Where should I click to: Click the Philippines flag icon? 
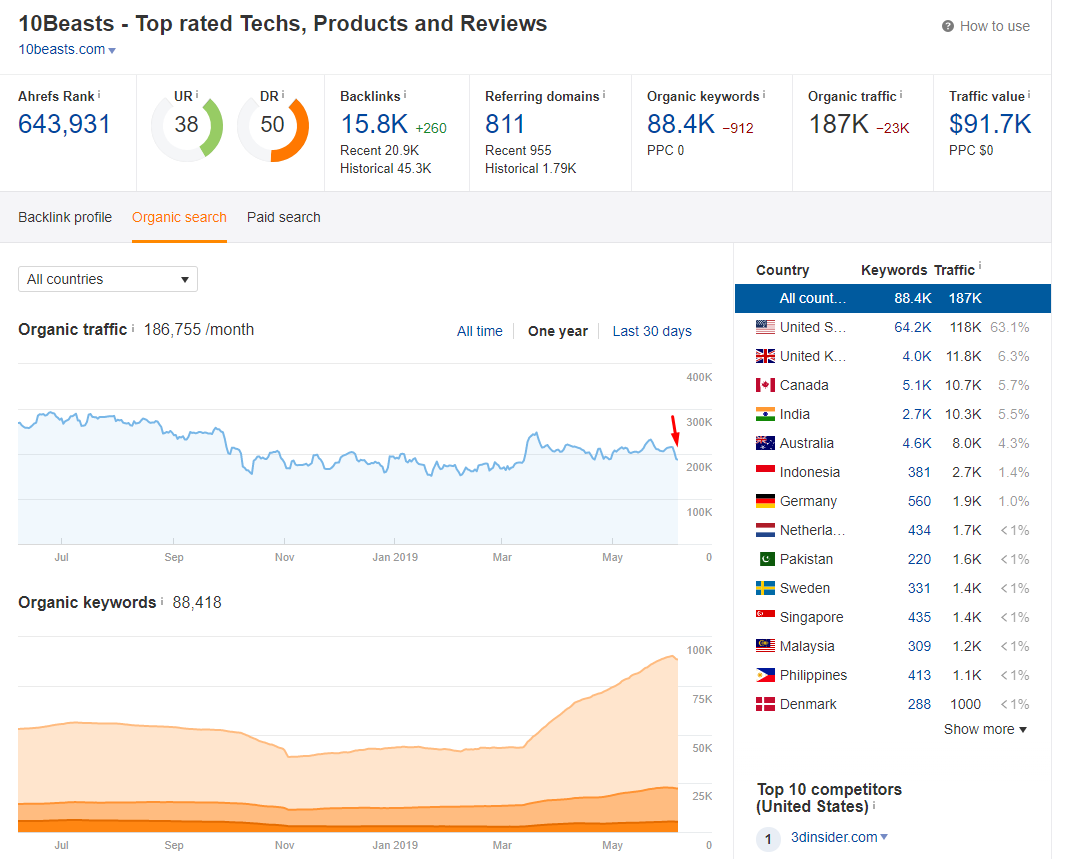pyautogui.click(x=765, y=675)
